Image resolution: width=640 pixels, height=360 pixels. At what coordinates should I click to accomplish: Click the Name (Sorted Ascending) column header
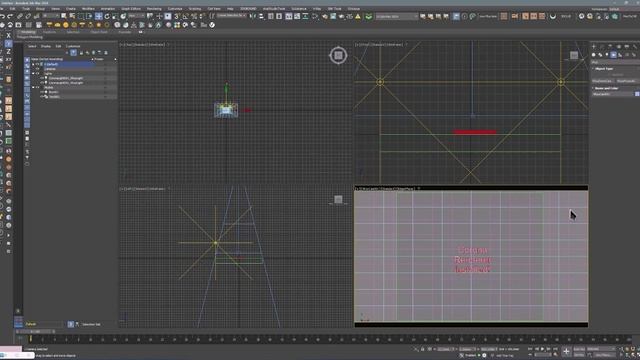pyautogui.click(x=47, y=59)
